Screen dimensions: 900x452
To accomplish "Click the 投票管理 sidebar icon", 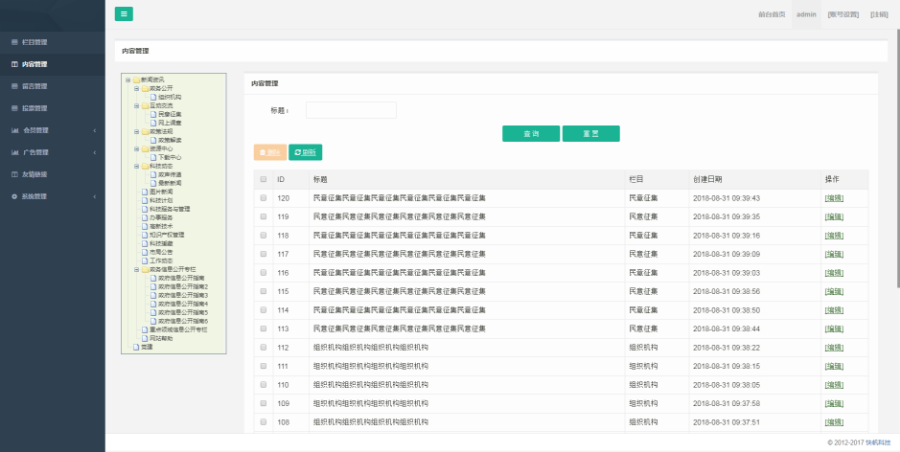I will coord(15,108).
